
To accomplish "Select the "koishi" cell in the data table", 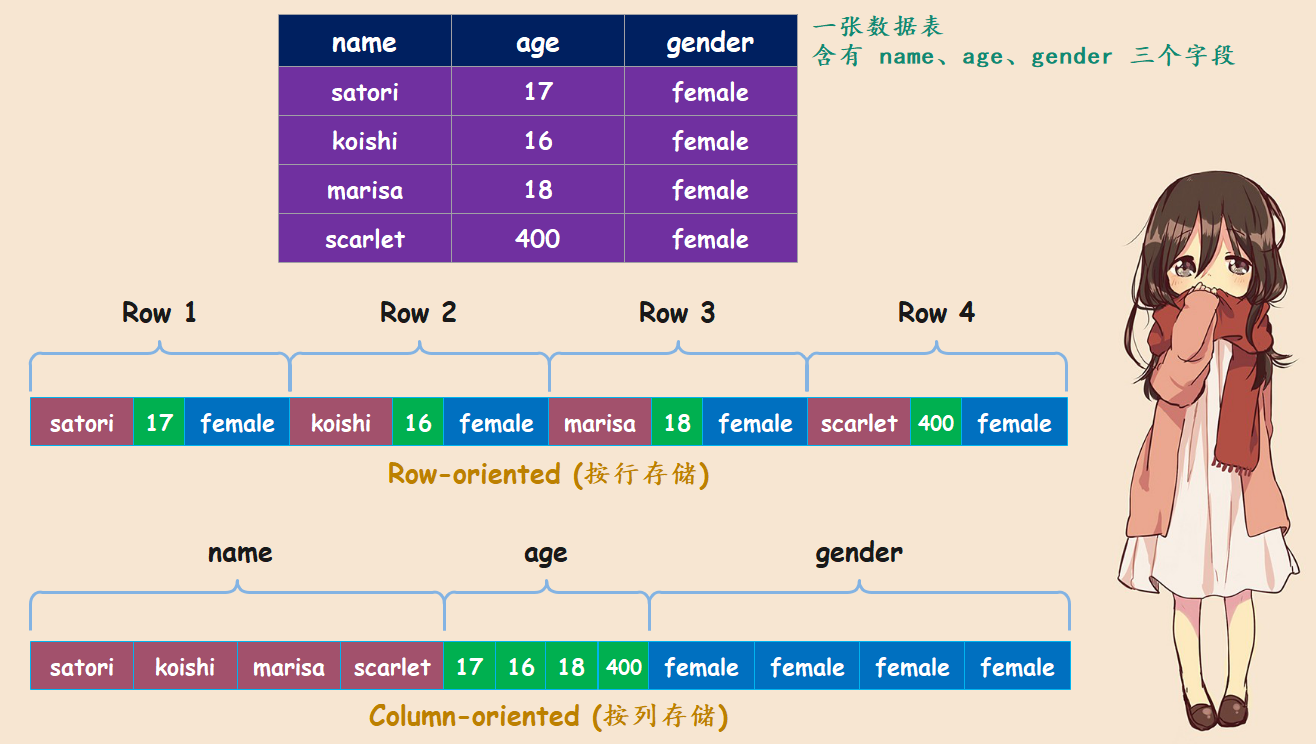I will click(x=364, y=141).
